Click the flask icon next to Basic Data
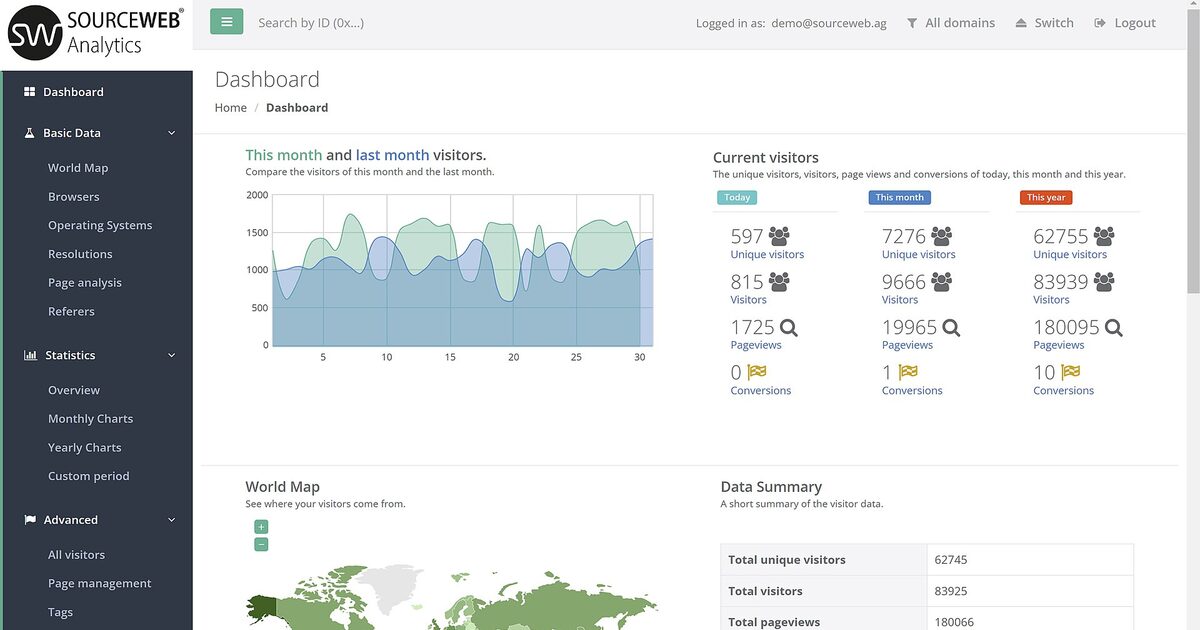 click(x=30, y=133)
